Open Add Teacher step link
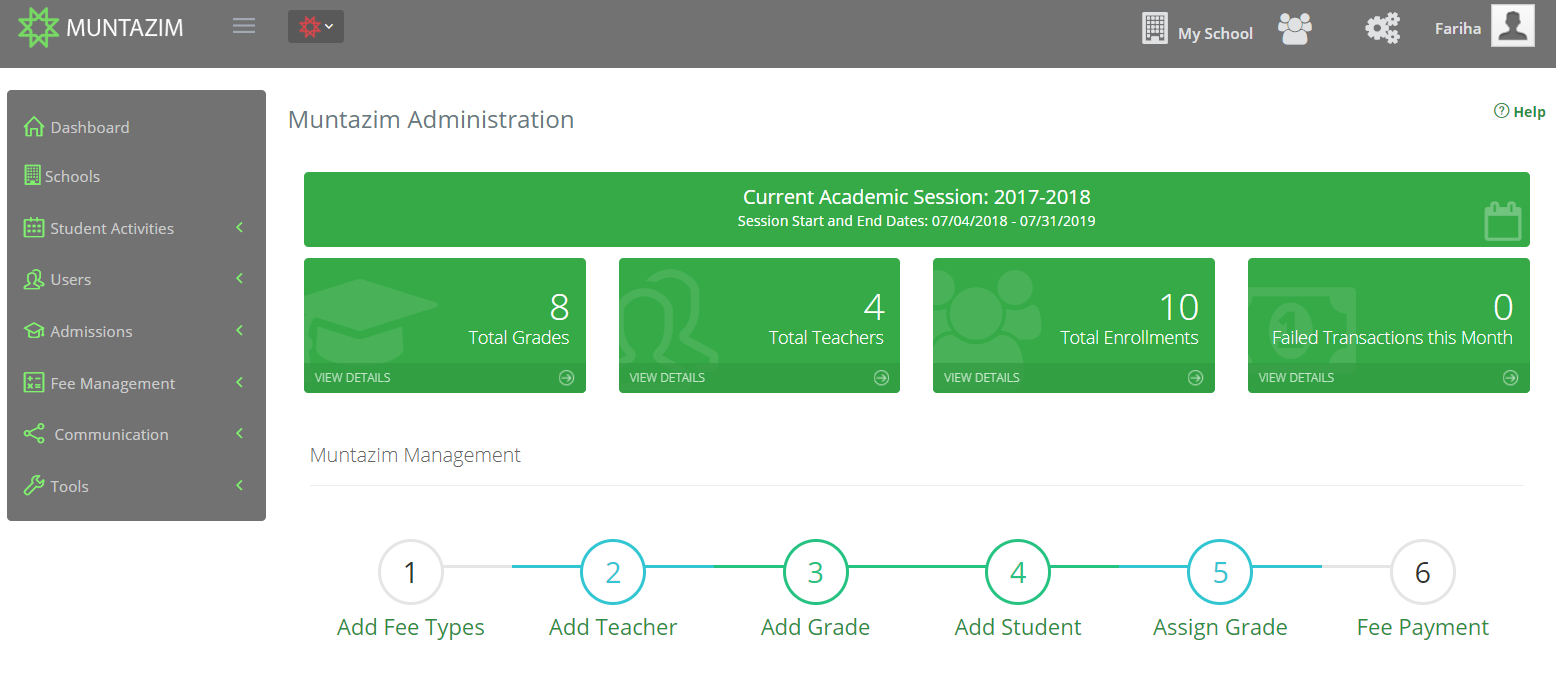Screen dimensions: 1556x673 click(613, 627)
